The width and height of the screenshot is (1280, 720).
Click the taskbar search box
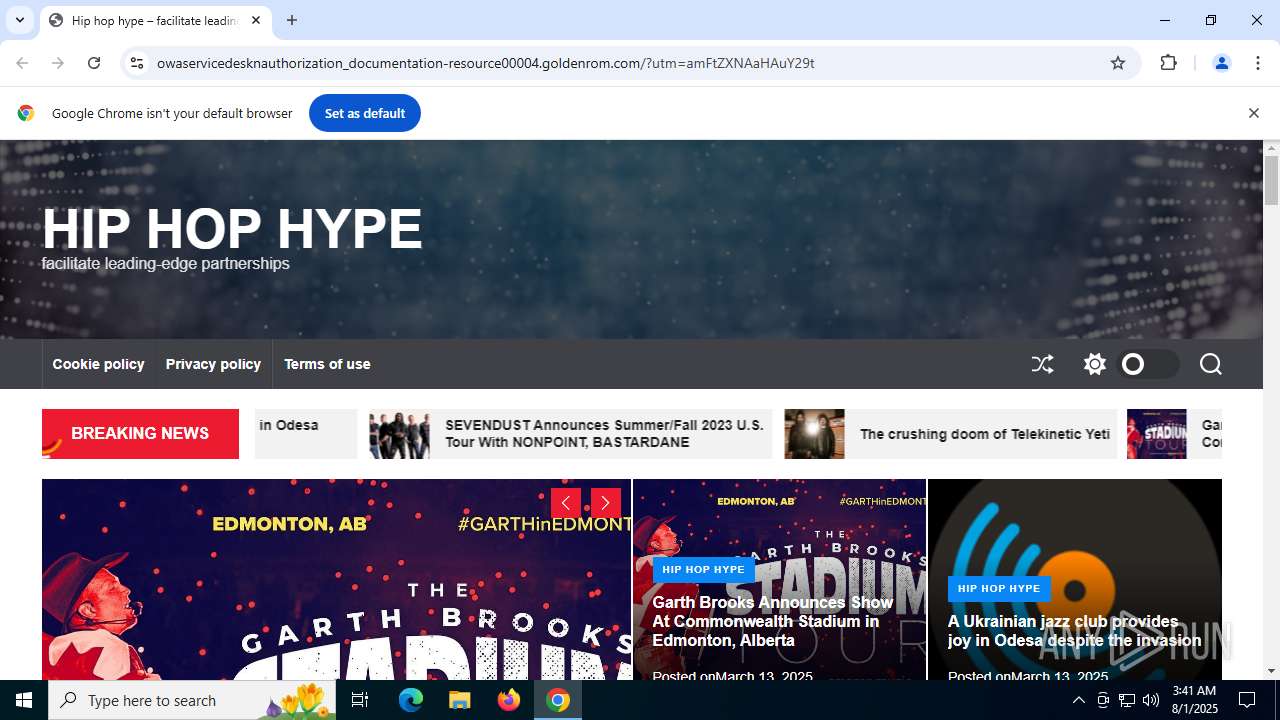(192, 700)
